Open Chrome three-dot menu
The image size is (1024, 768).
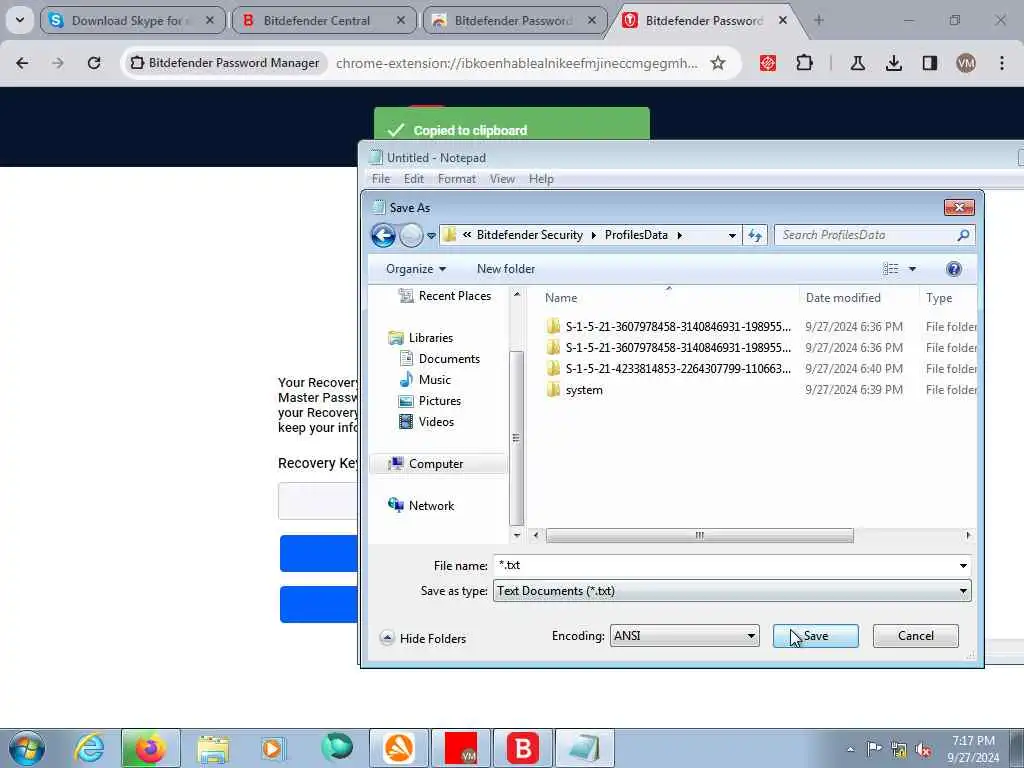1002,63
